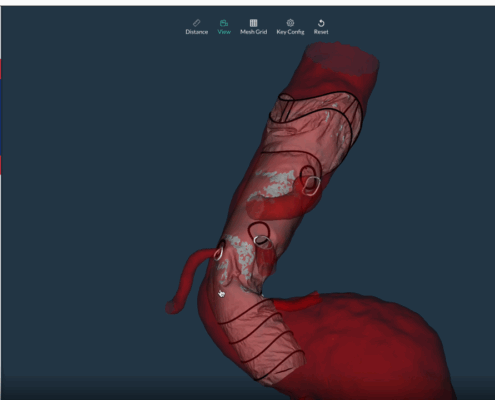Click the "Distance" text label
The height and width of the screenshot is (400, 495).
[197, 32]
